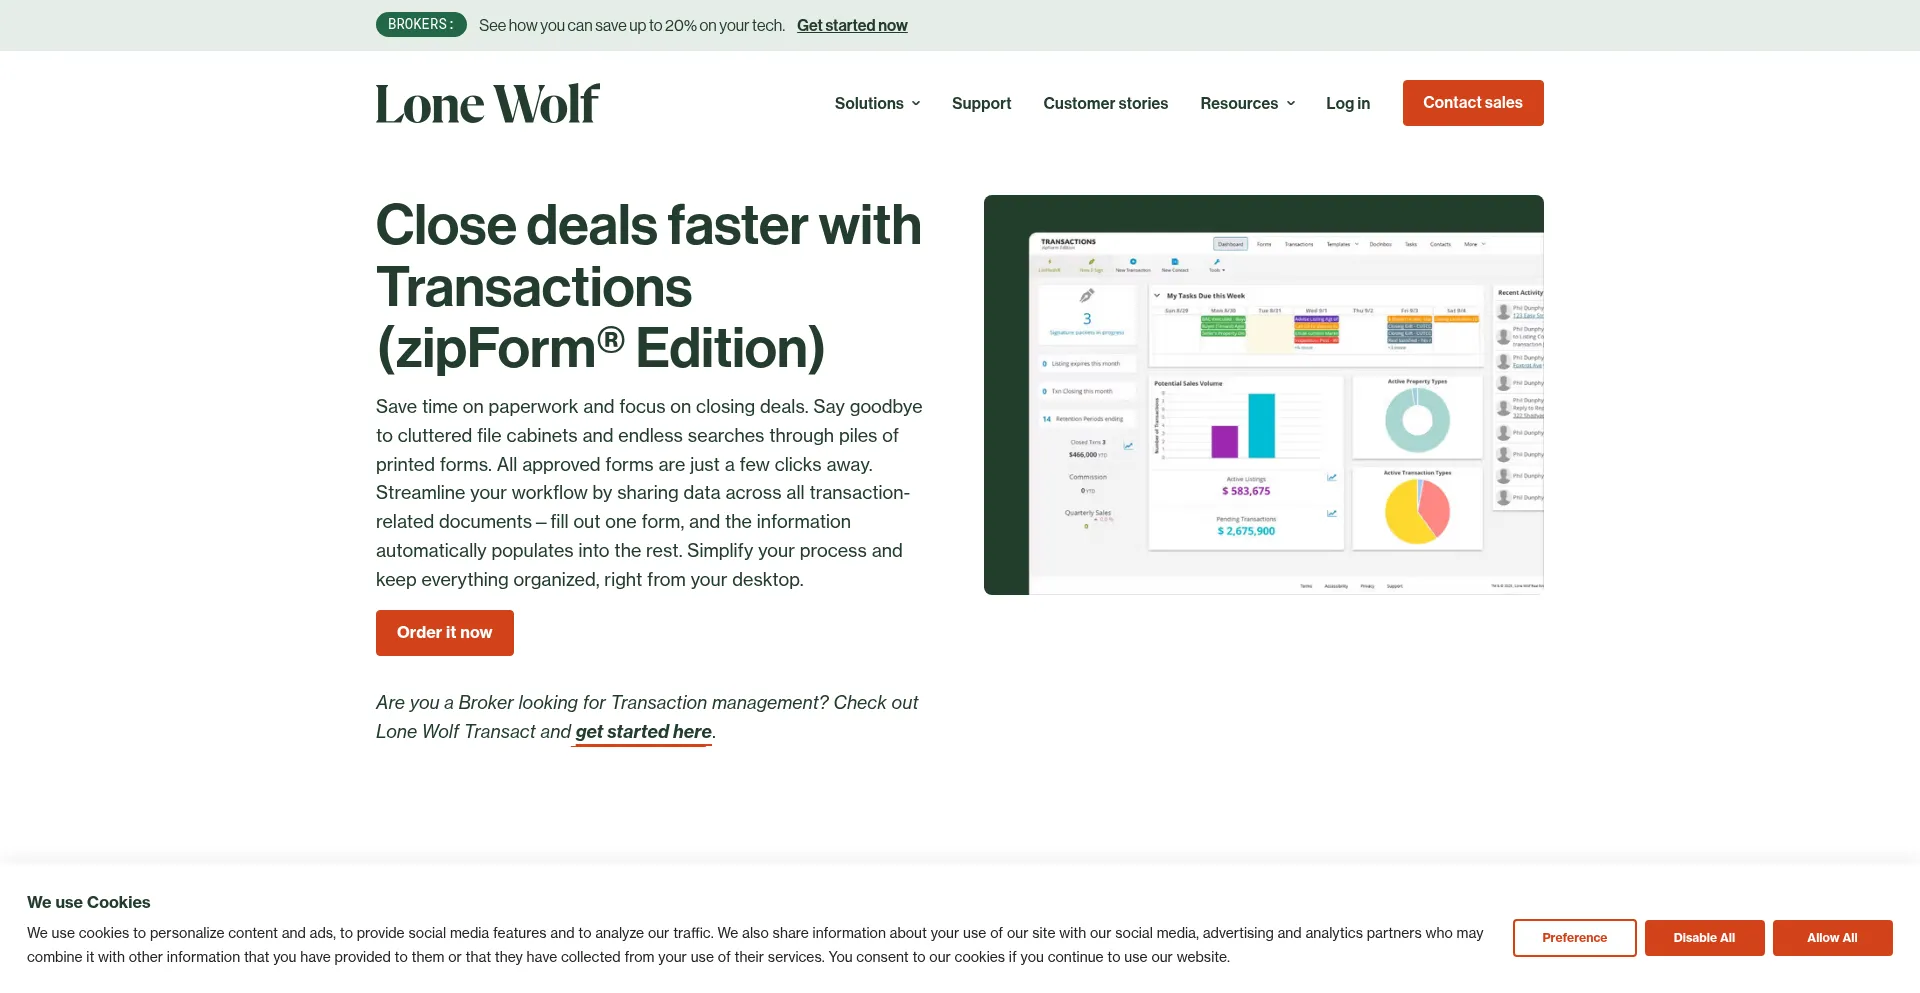The image size is (1920, 993).
Task: Open the Resources dropdown menu
Action: (1247, 103)
